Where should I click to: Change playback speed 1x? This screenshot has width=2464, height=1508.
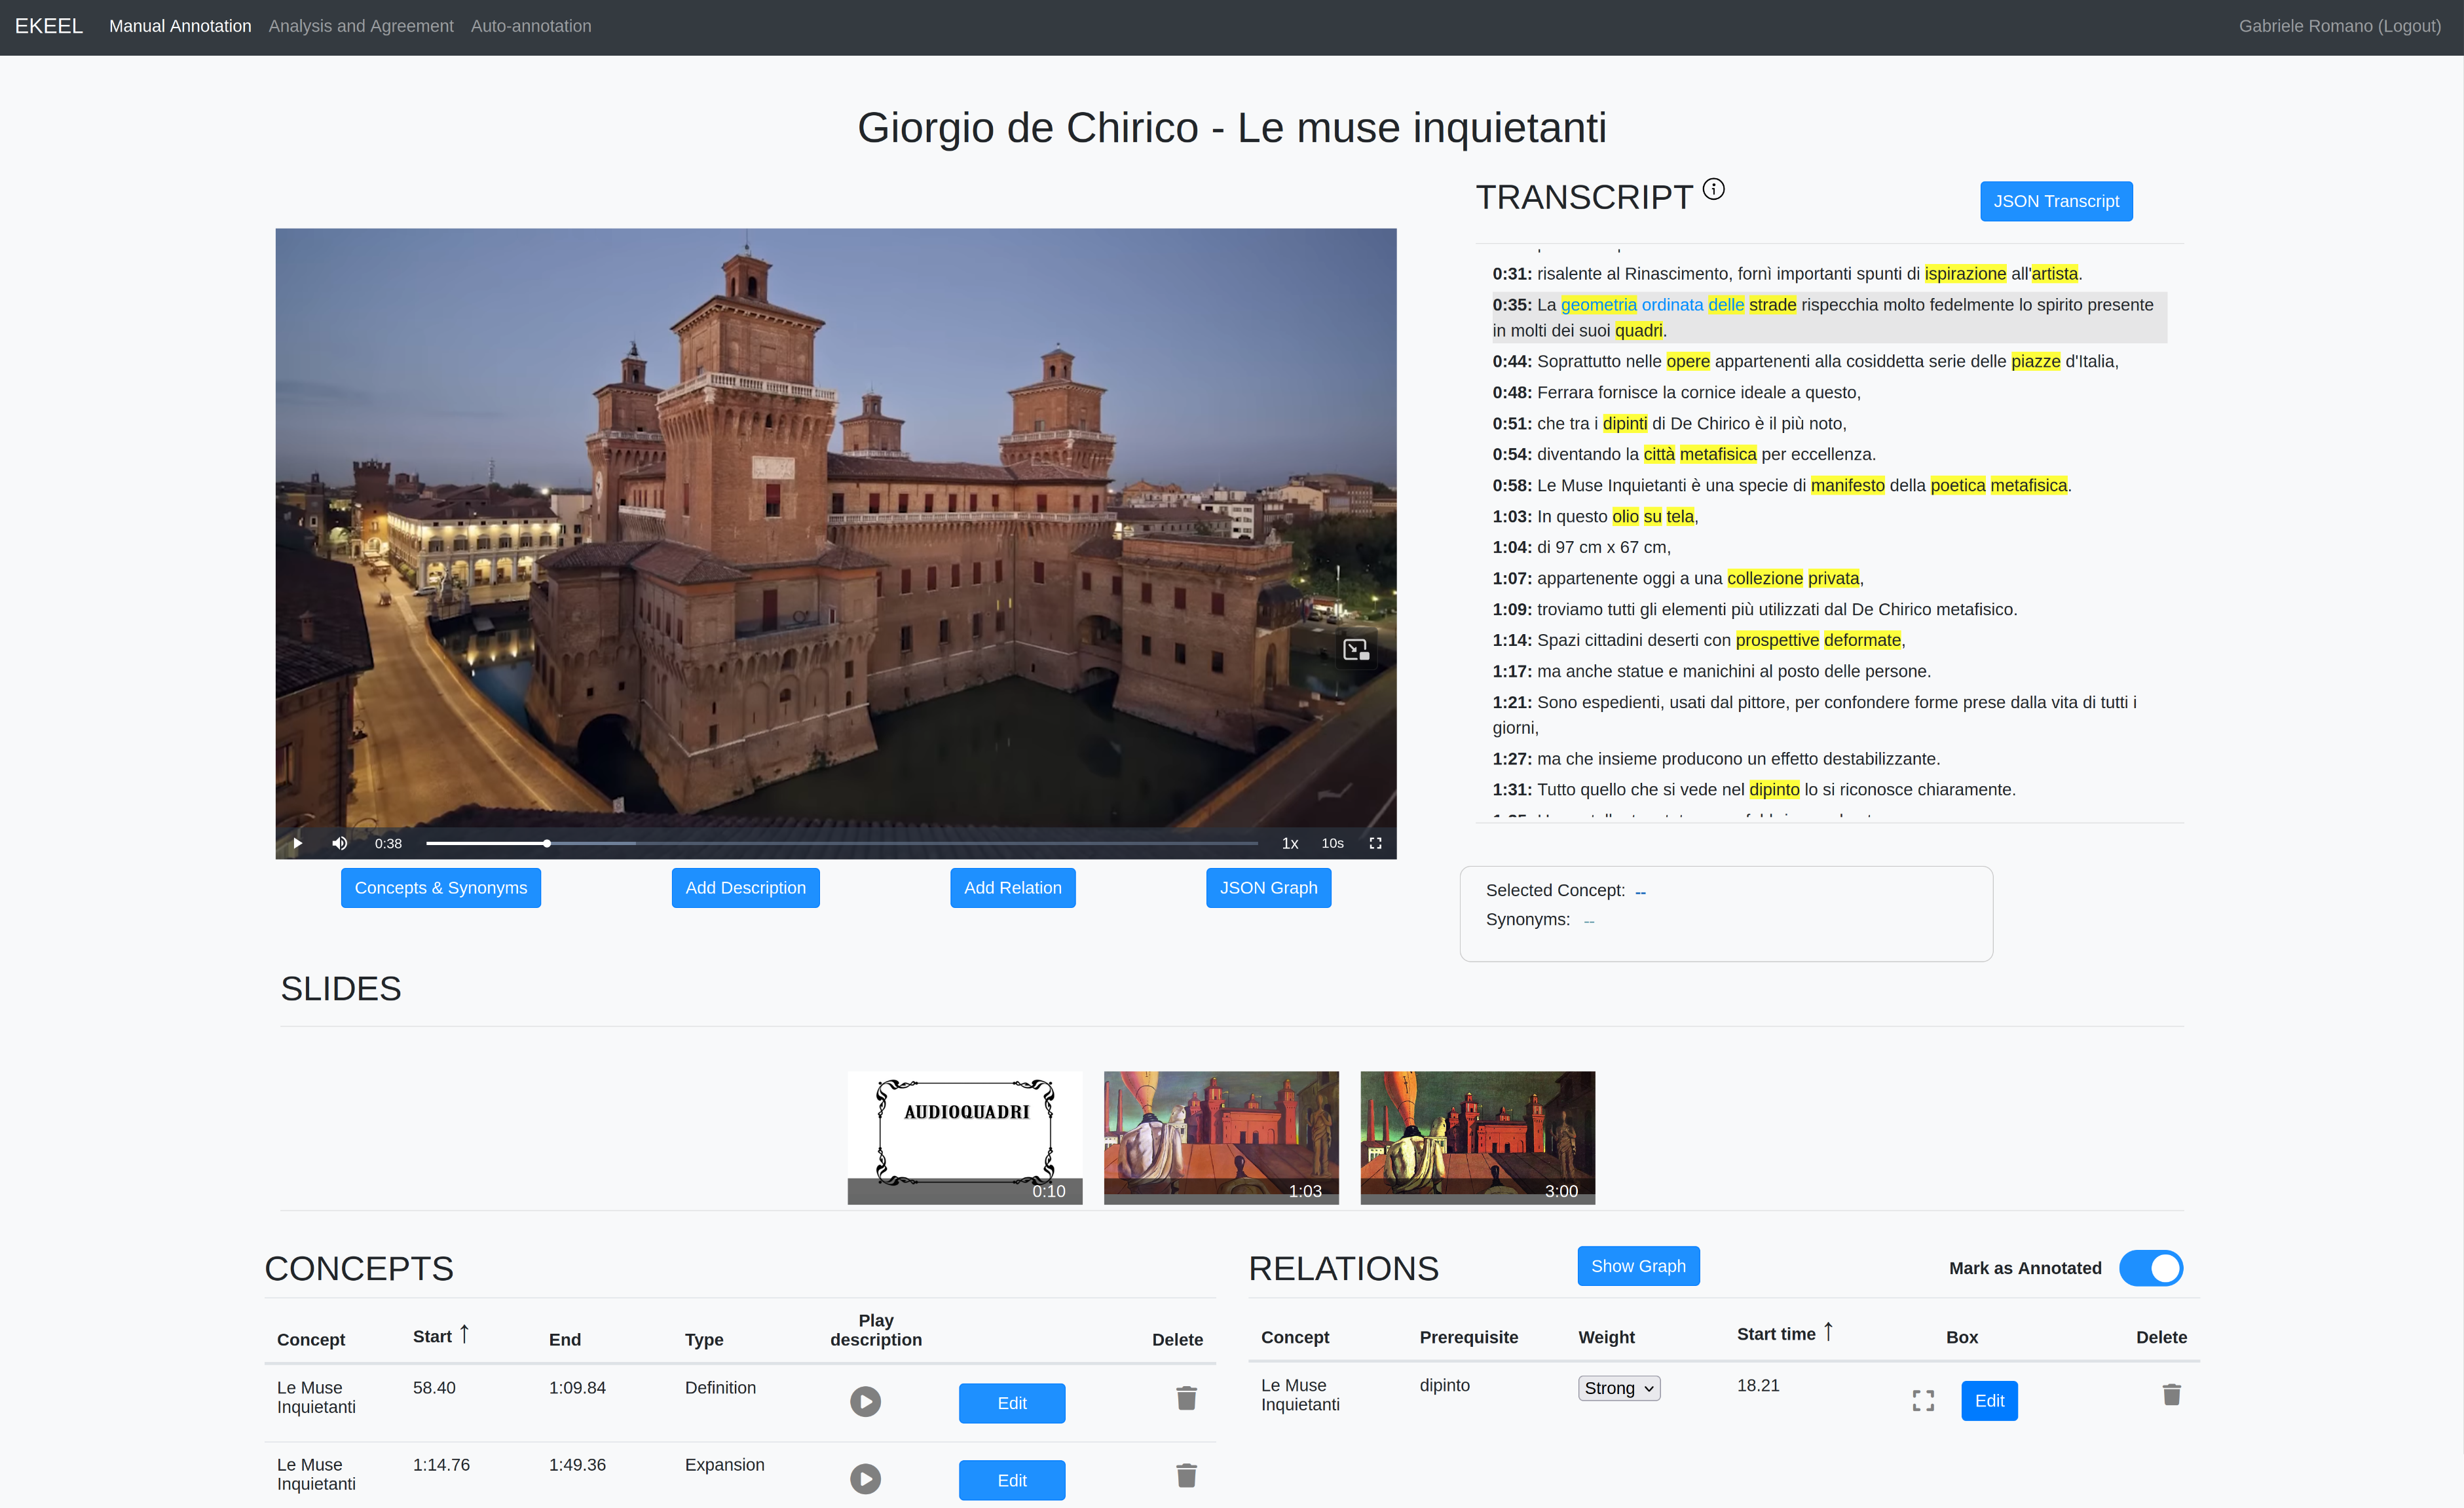[x=1290, y=843]
